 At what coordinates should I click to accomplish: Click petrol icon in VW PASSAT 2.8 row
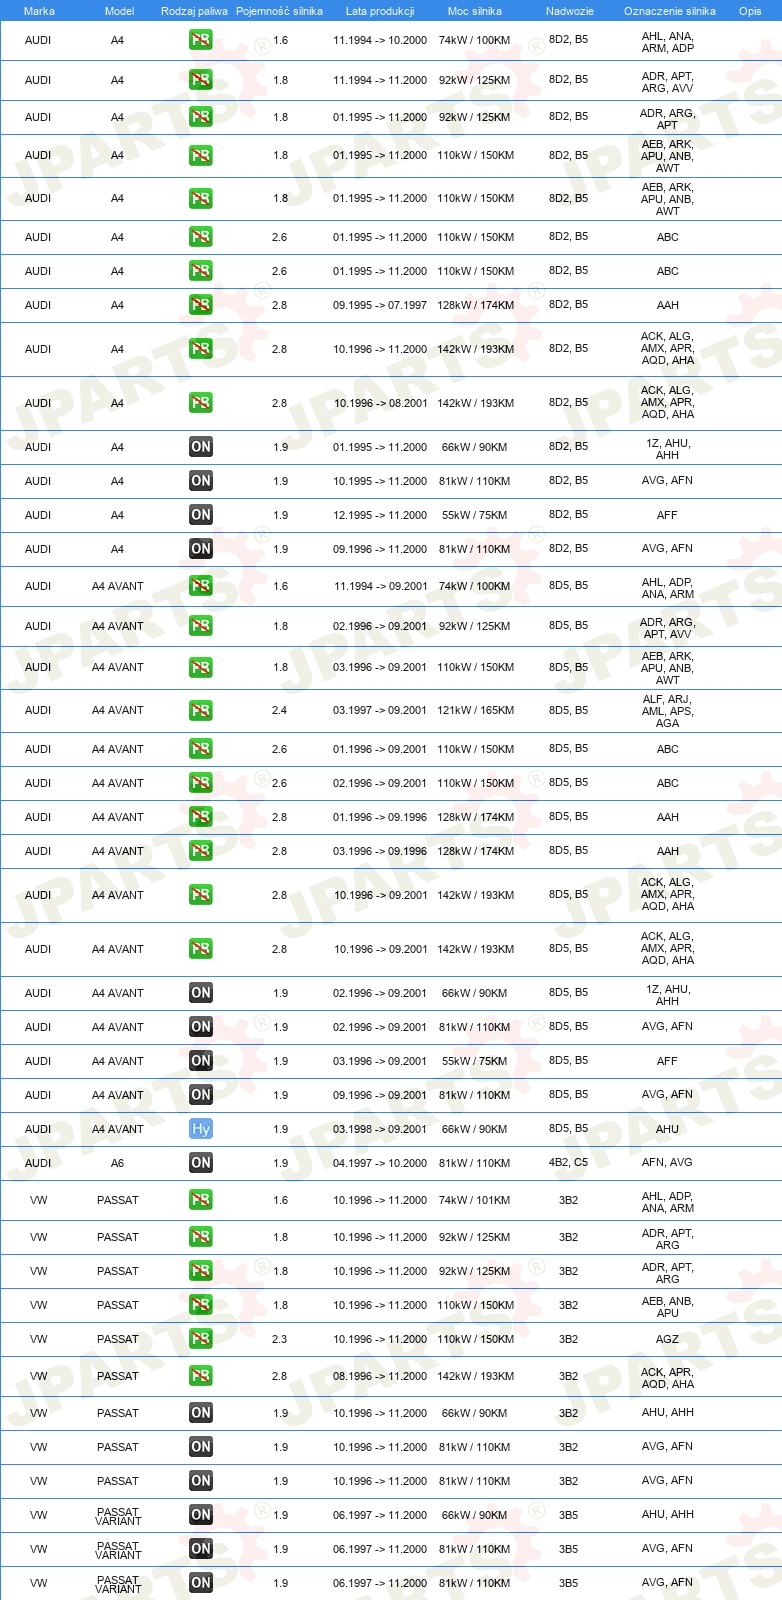tap(201, 1376)
